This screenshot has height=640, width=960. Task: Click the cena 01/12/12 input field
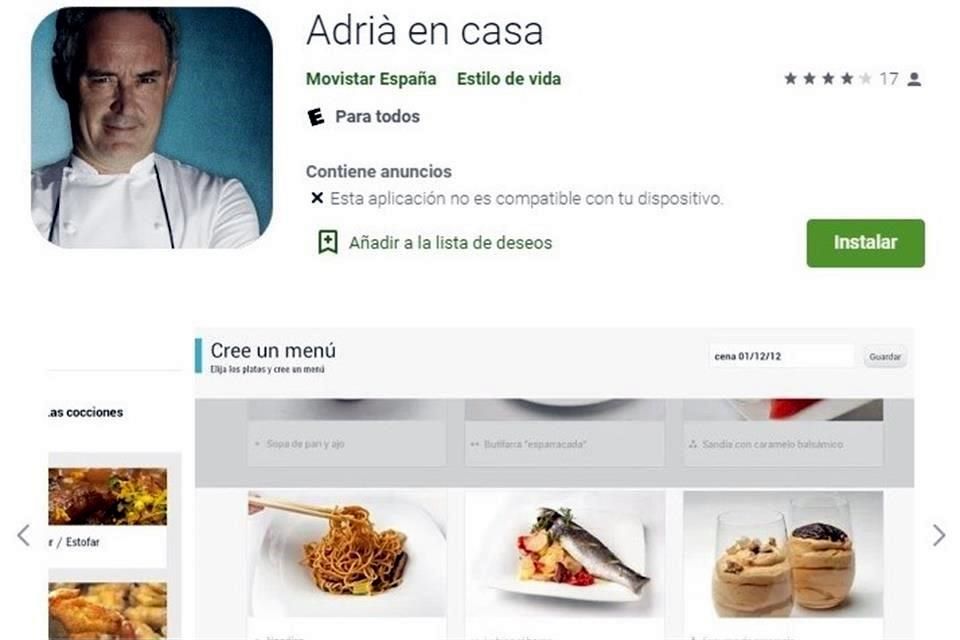781,356
